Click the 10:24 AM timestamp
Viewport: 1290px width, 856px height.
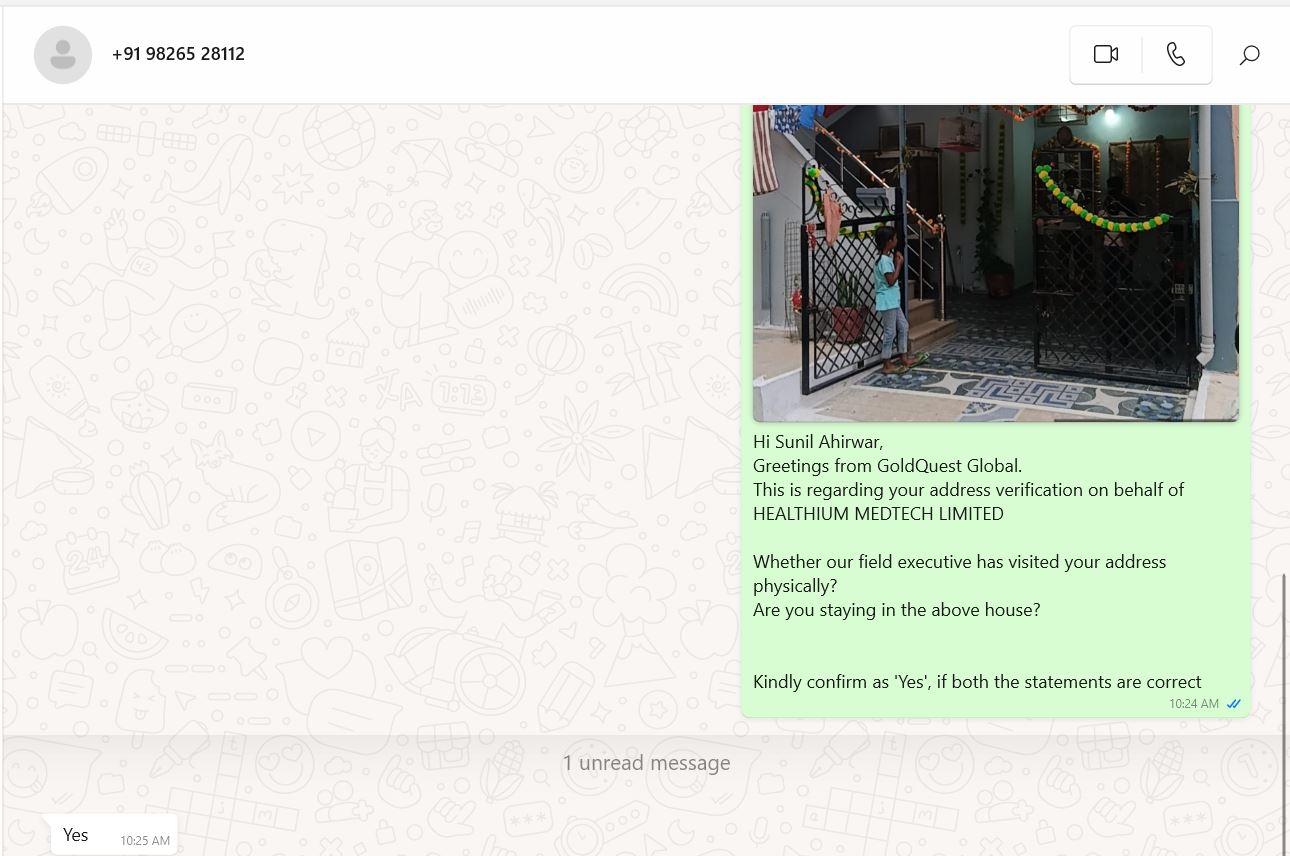(1193, 704)
